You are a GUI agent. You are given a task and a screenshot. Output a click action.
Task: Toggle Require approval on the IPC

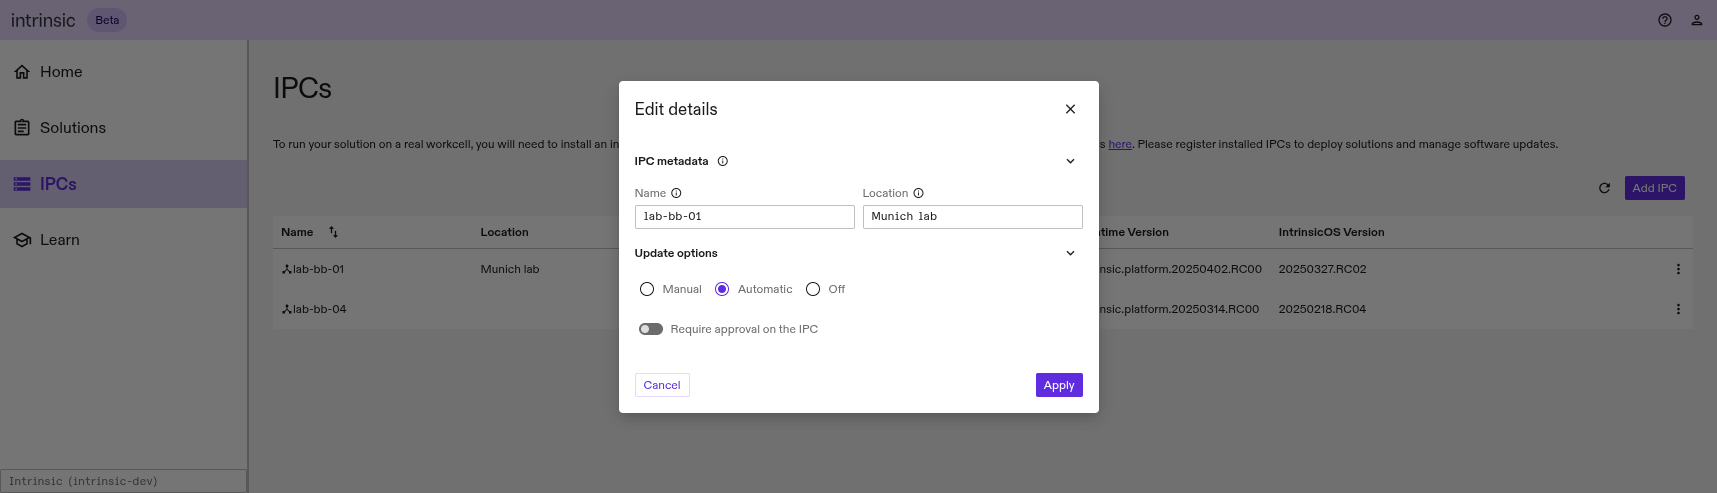[x=651, y=329]
